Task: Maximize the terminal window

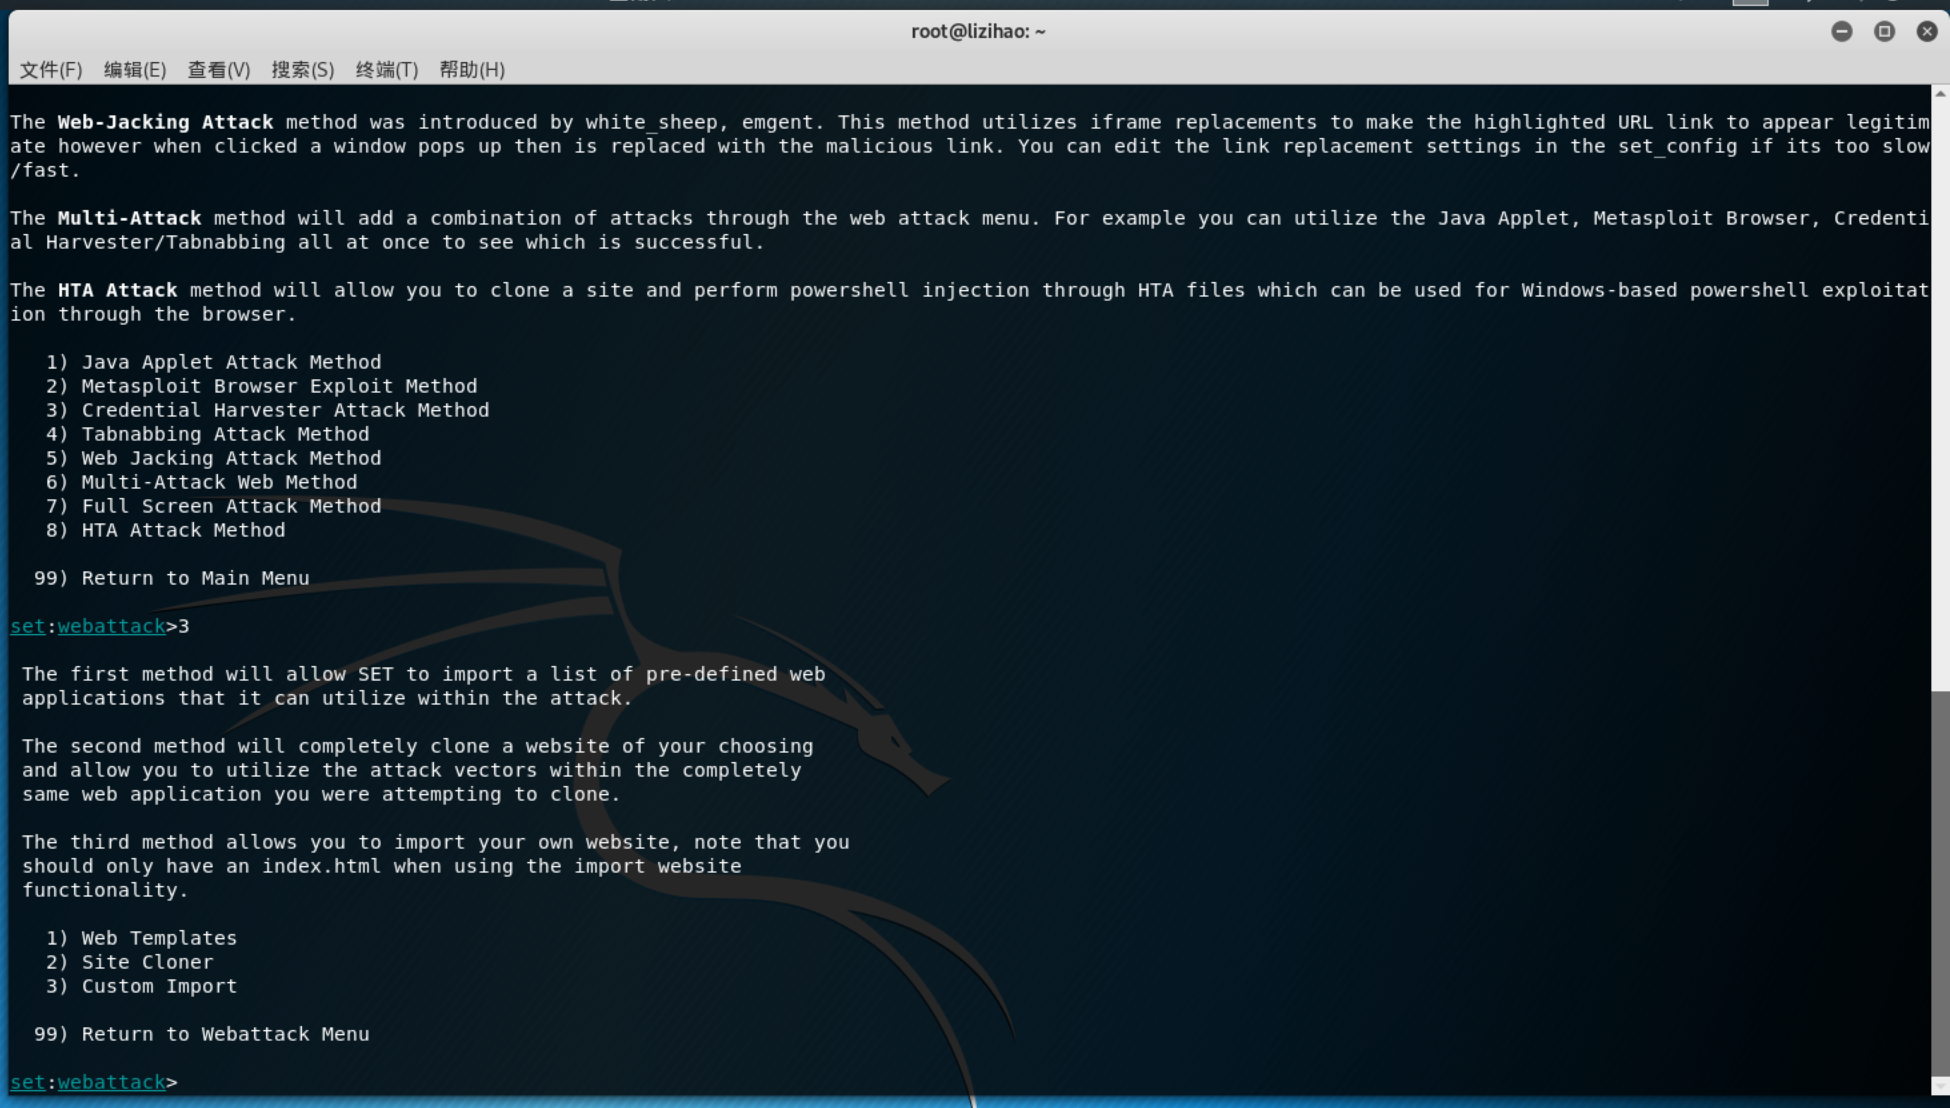Action: (x=1885, y=31)
